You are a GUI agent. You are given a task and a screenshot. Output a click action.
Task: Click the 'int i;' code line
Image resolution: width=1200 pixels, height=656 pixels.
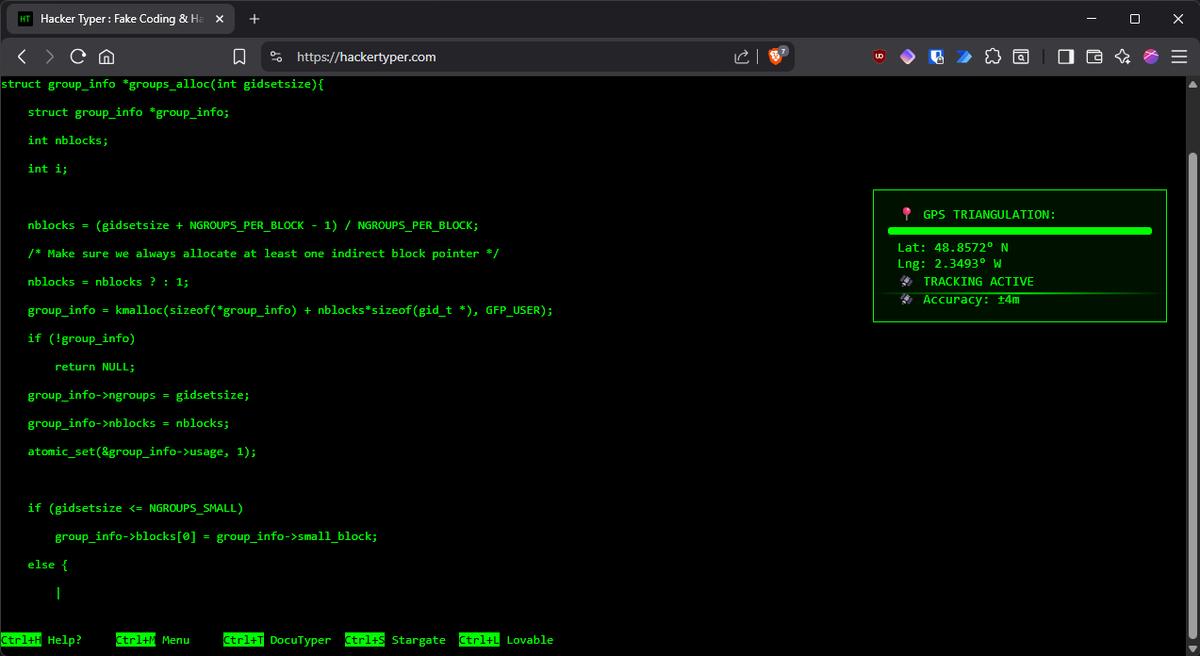(x=48, y=169)
